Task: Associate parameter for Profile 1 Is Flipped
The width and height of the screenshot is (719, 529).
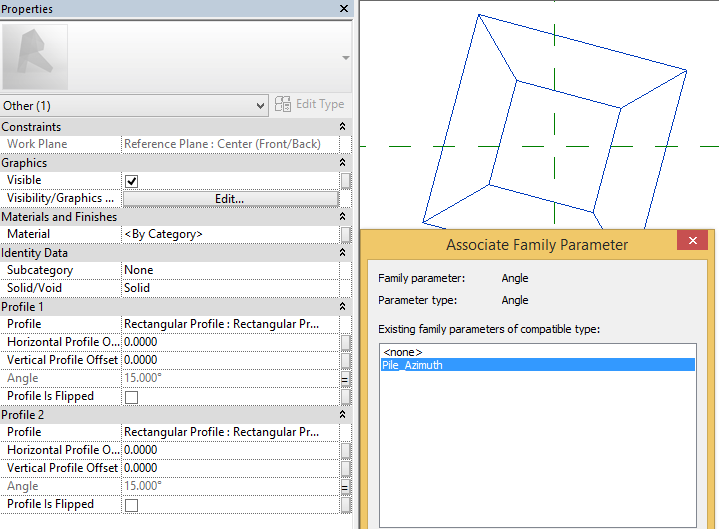Action: click(x=346, y=397)
